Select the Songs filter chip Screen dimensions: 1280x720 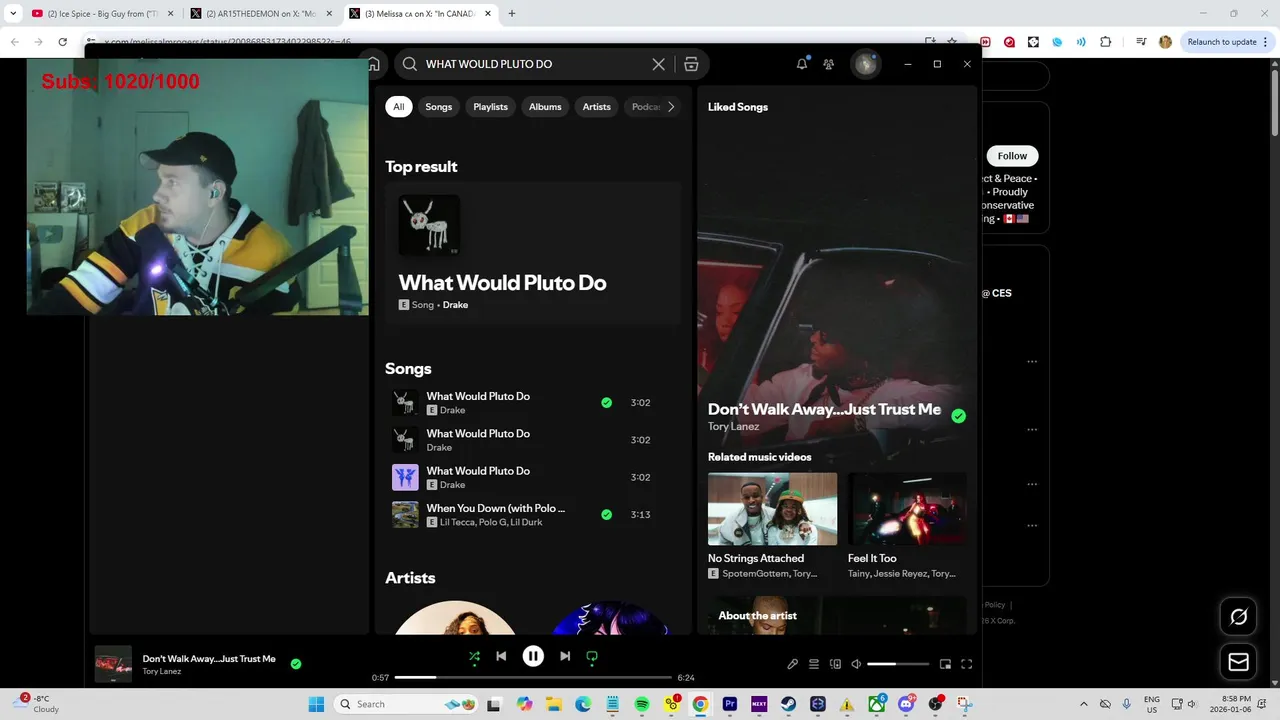[439, 107]
